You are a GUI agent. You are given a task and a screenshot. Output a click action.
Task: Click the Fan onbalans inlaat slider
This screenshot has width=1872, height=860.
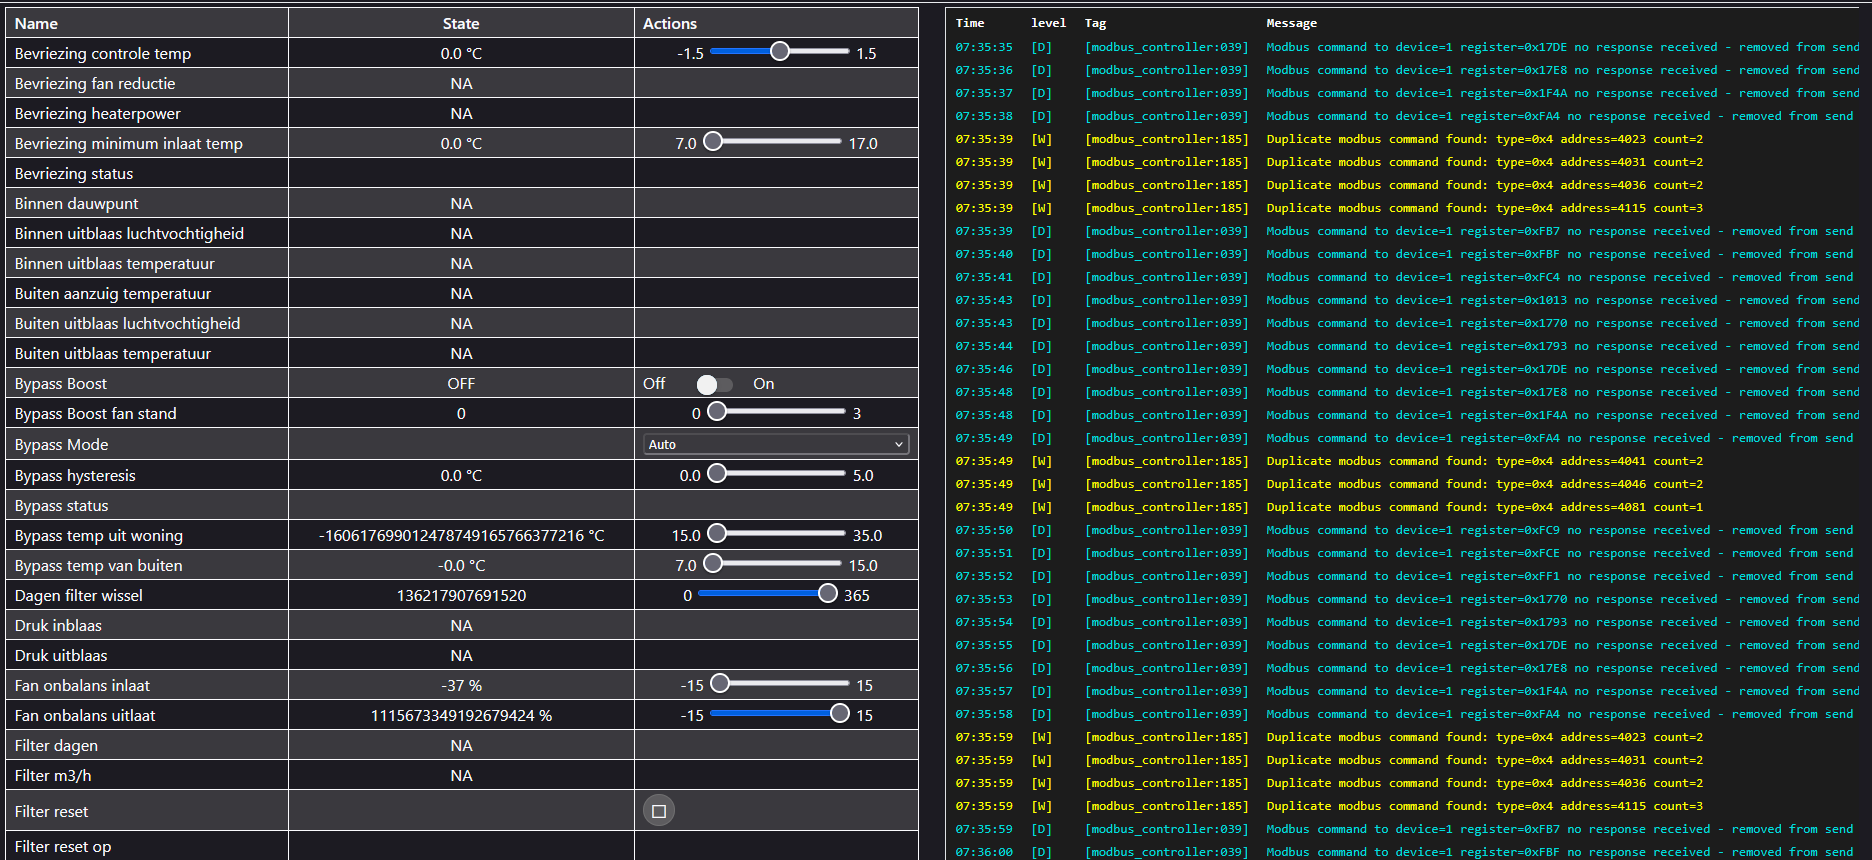tap(784, 684)
